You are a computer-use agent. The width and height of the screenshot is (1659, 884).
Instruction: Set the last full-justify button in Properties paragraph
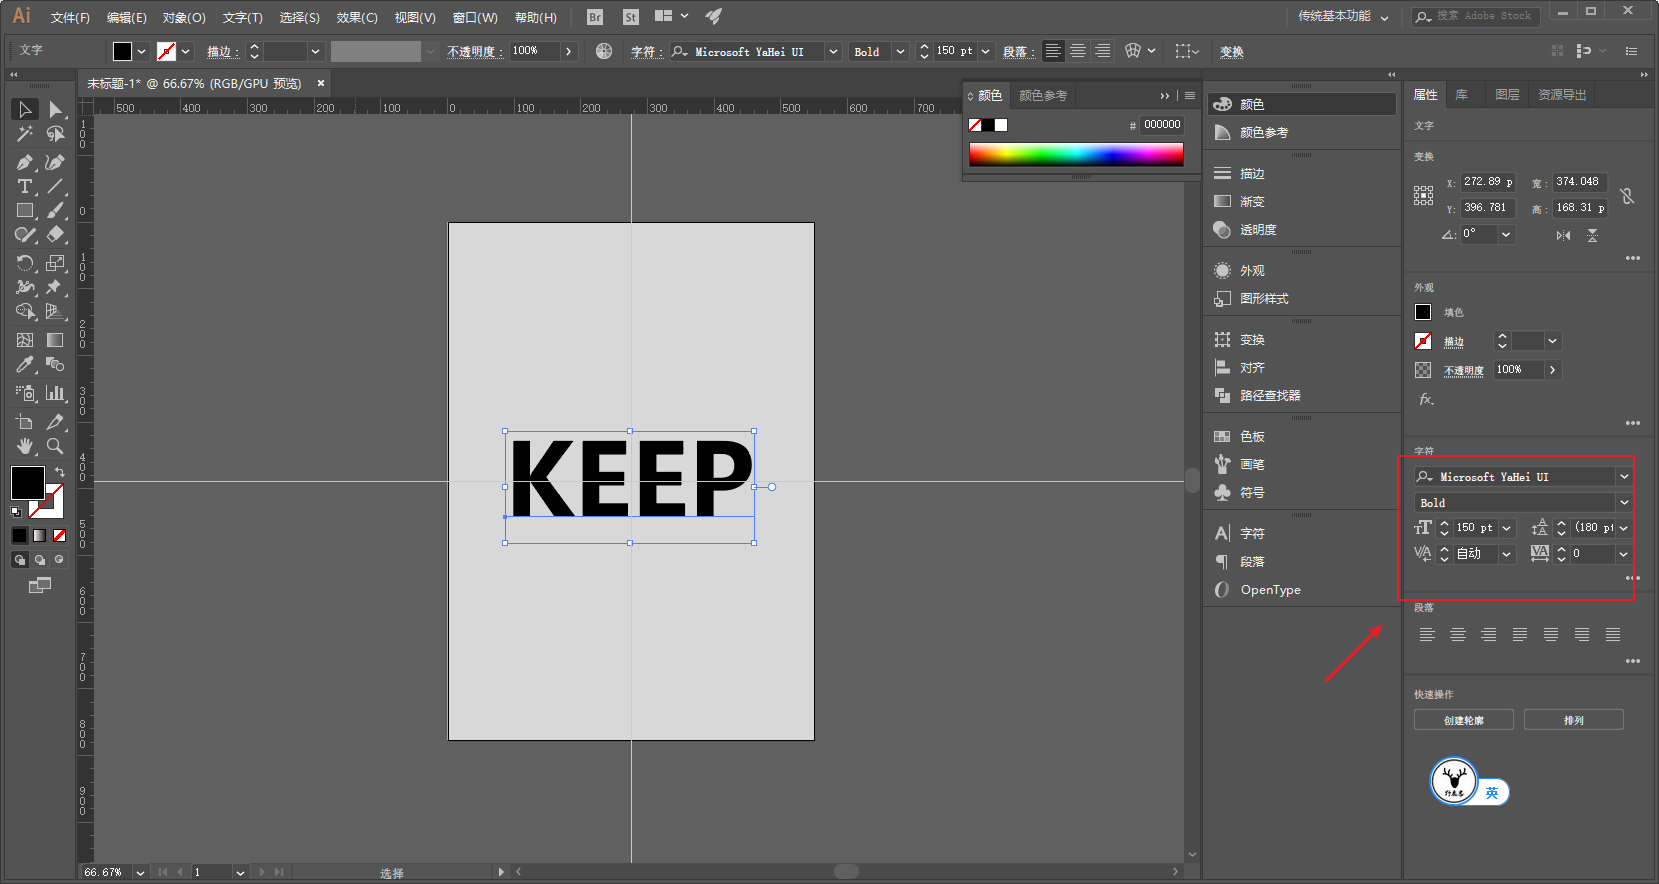(1613, 635)
